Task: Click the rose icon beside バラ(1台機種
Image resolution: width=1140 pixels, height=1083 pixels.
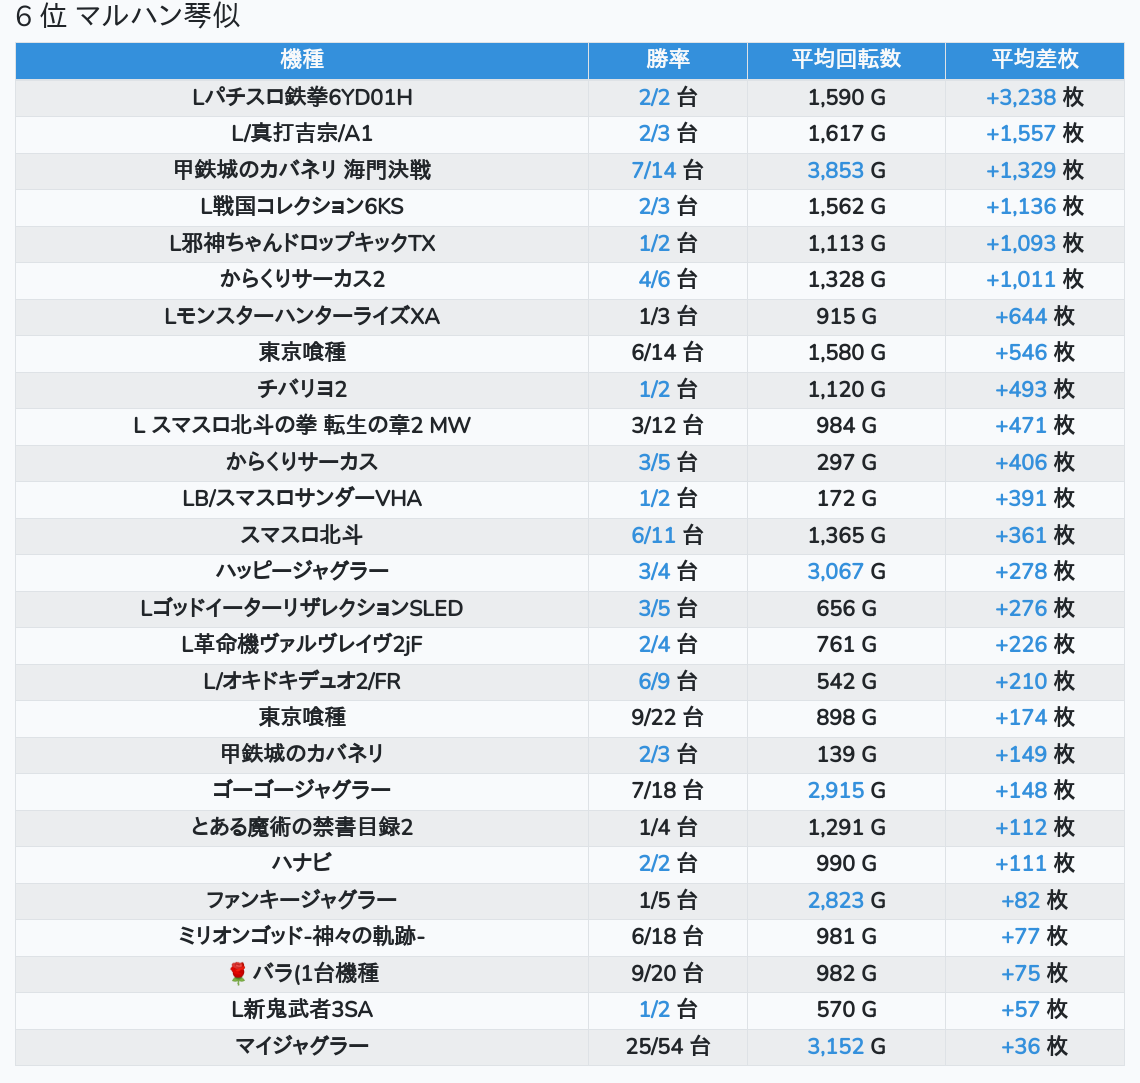Action: [x=237, y=973]
